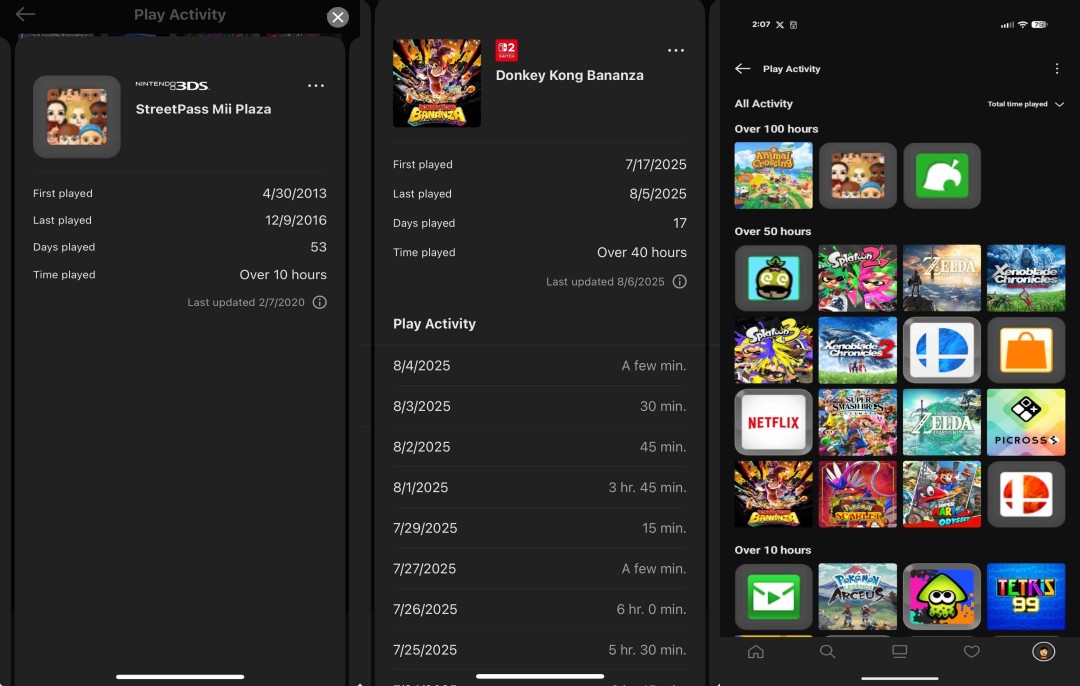Select the 8/1/2025 play activity entry
The image size is (1080, 686).
click(x=539, y=488)
